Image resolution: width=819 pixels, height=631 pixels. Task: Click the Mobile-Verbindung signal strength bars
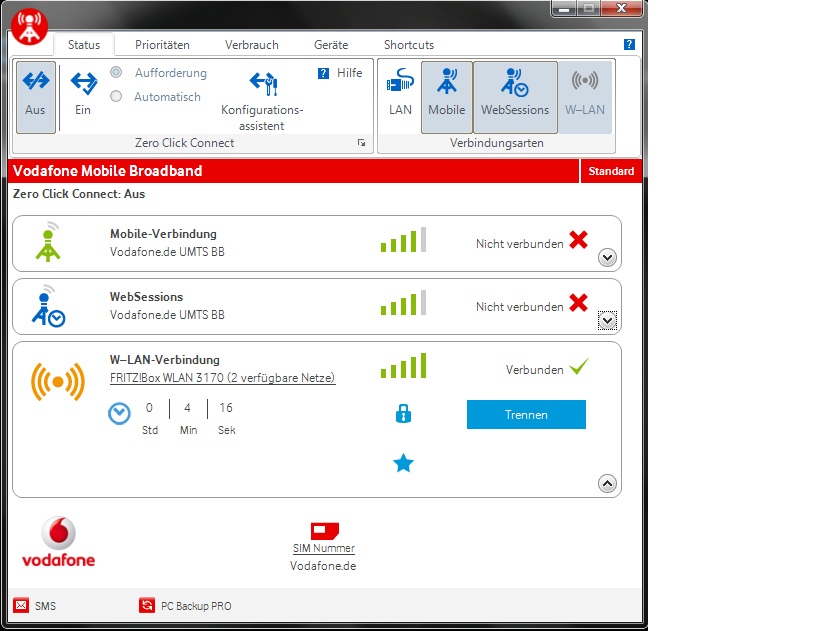tap(403, 240)
